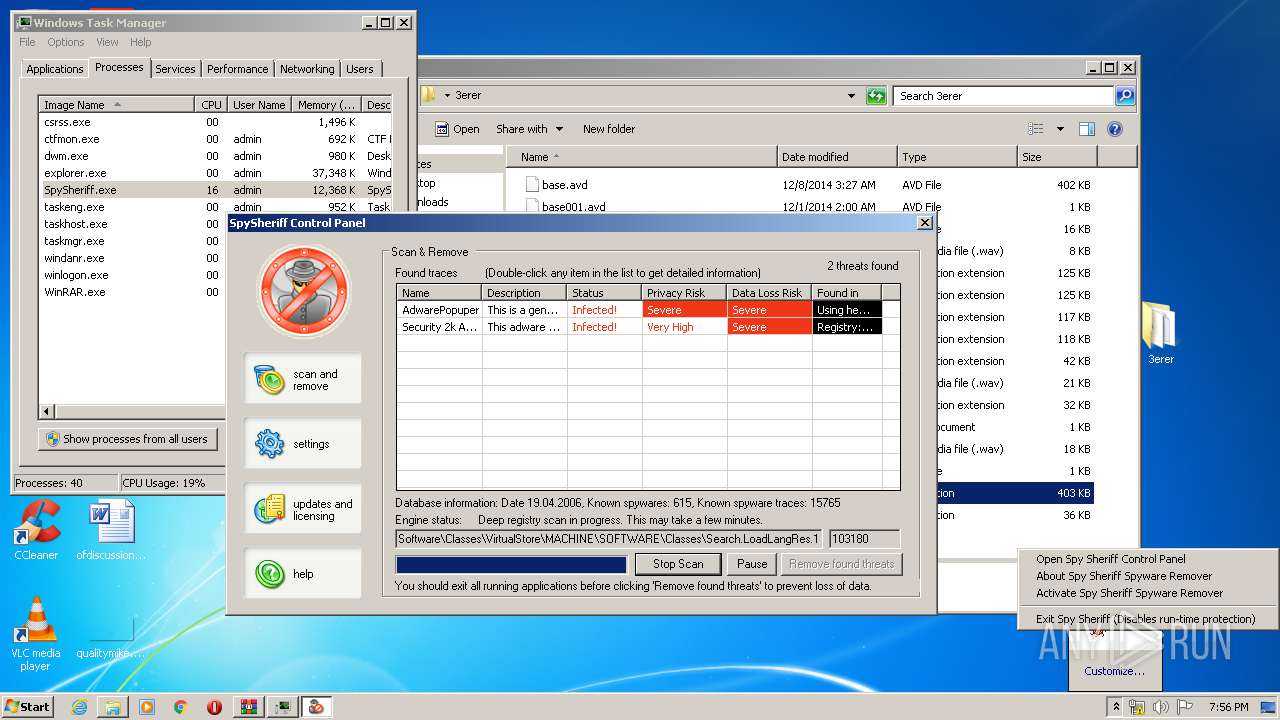The image size is (1280, 720).
Task: Open SpySheriff settings
Action: (302, 443)
